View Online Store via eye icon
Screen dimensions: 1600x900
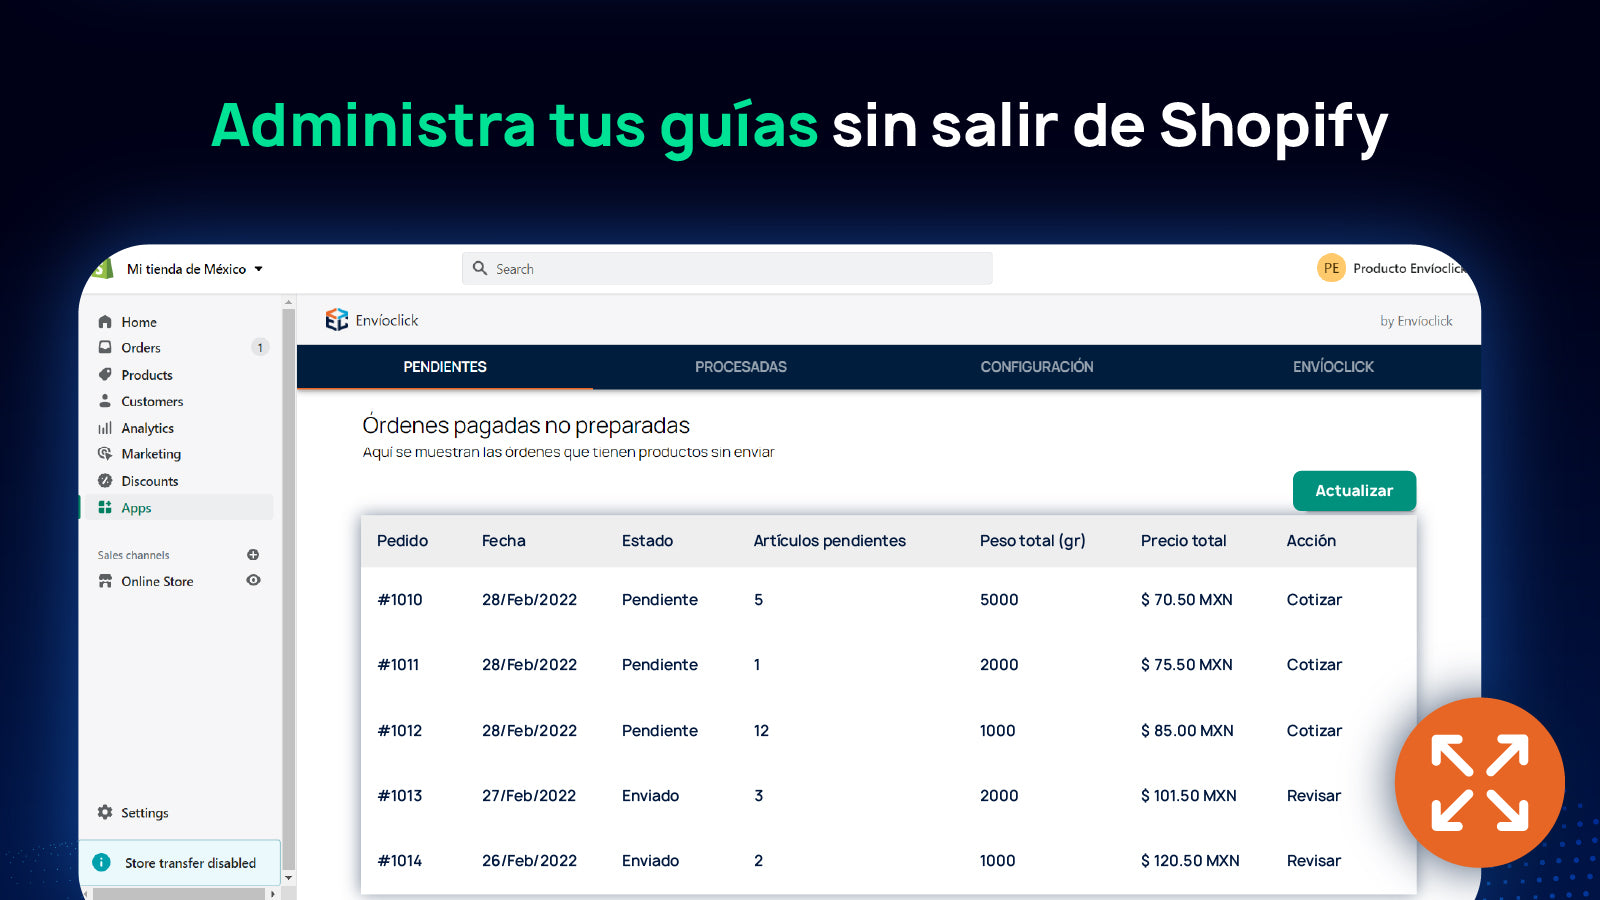(254, 580)
